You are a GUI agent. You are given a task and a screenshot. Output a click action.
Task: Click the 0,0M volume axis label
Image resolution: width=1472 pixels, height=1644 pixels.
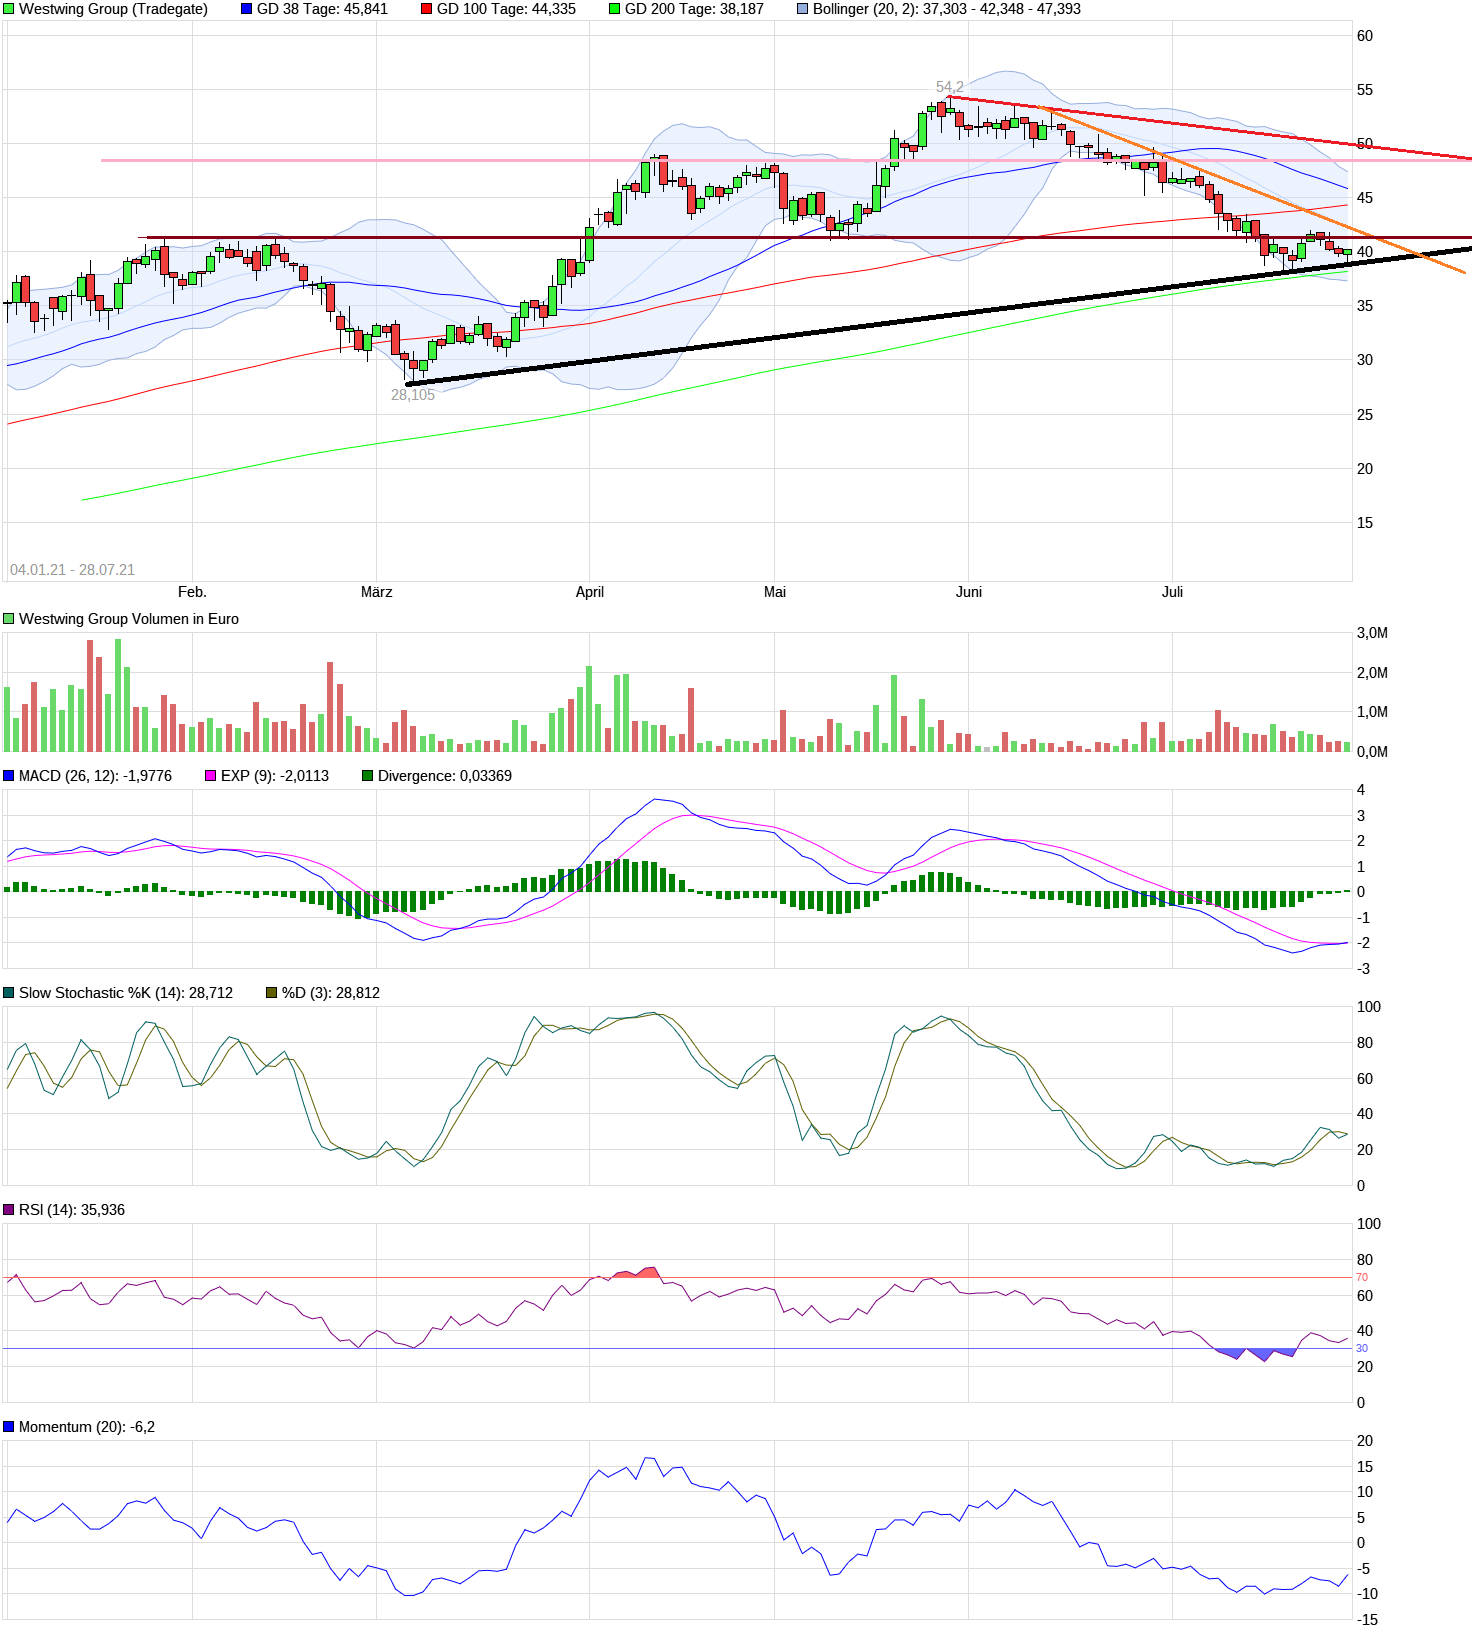coord(1372,752)
